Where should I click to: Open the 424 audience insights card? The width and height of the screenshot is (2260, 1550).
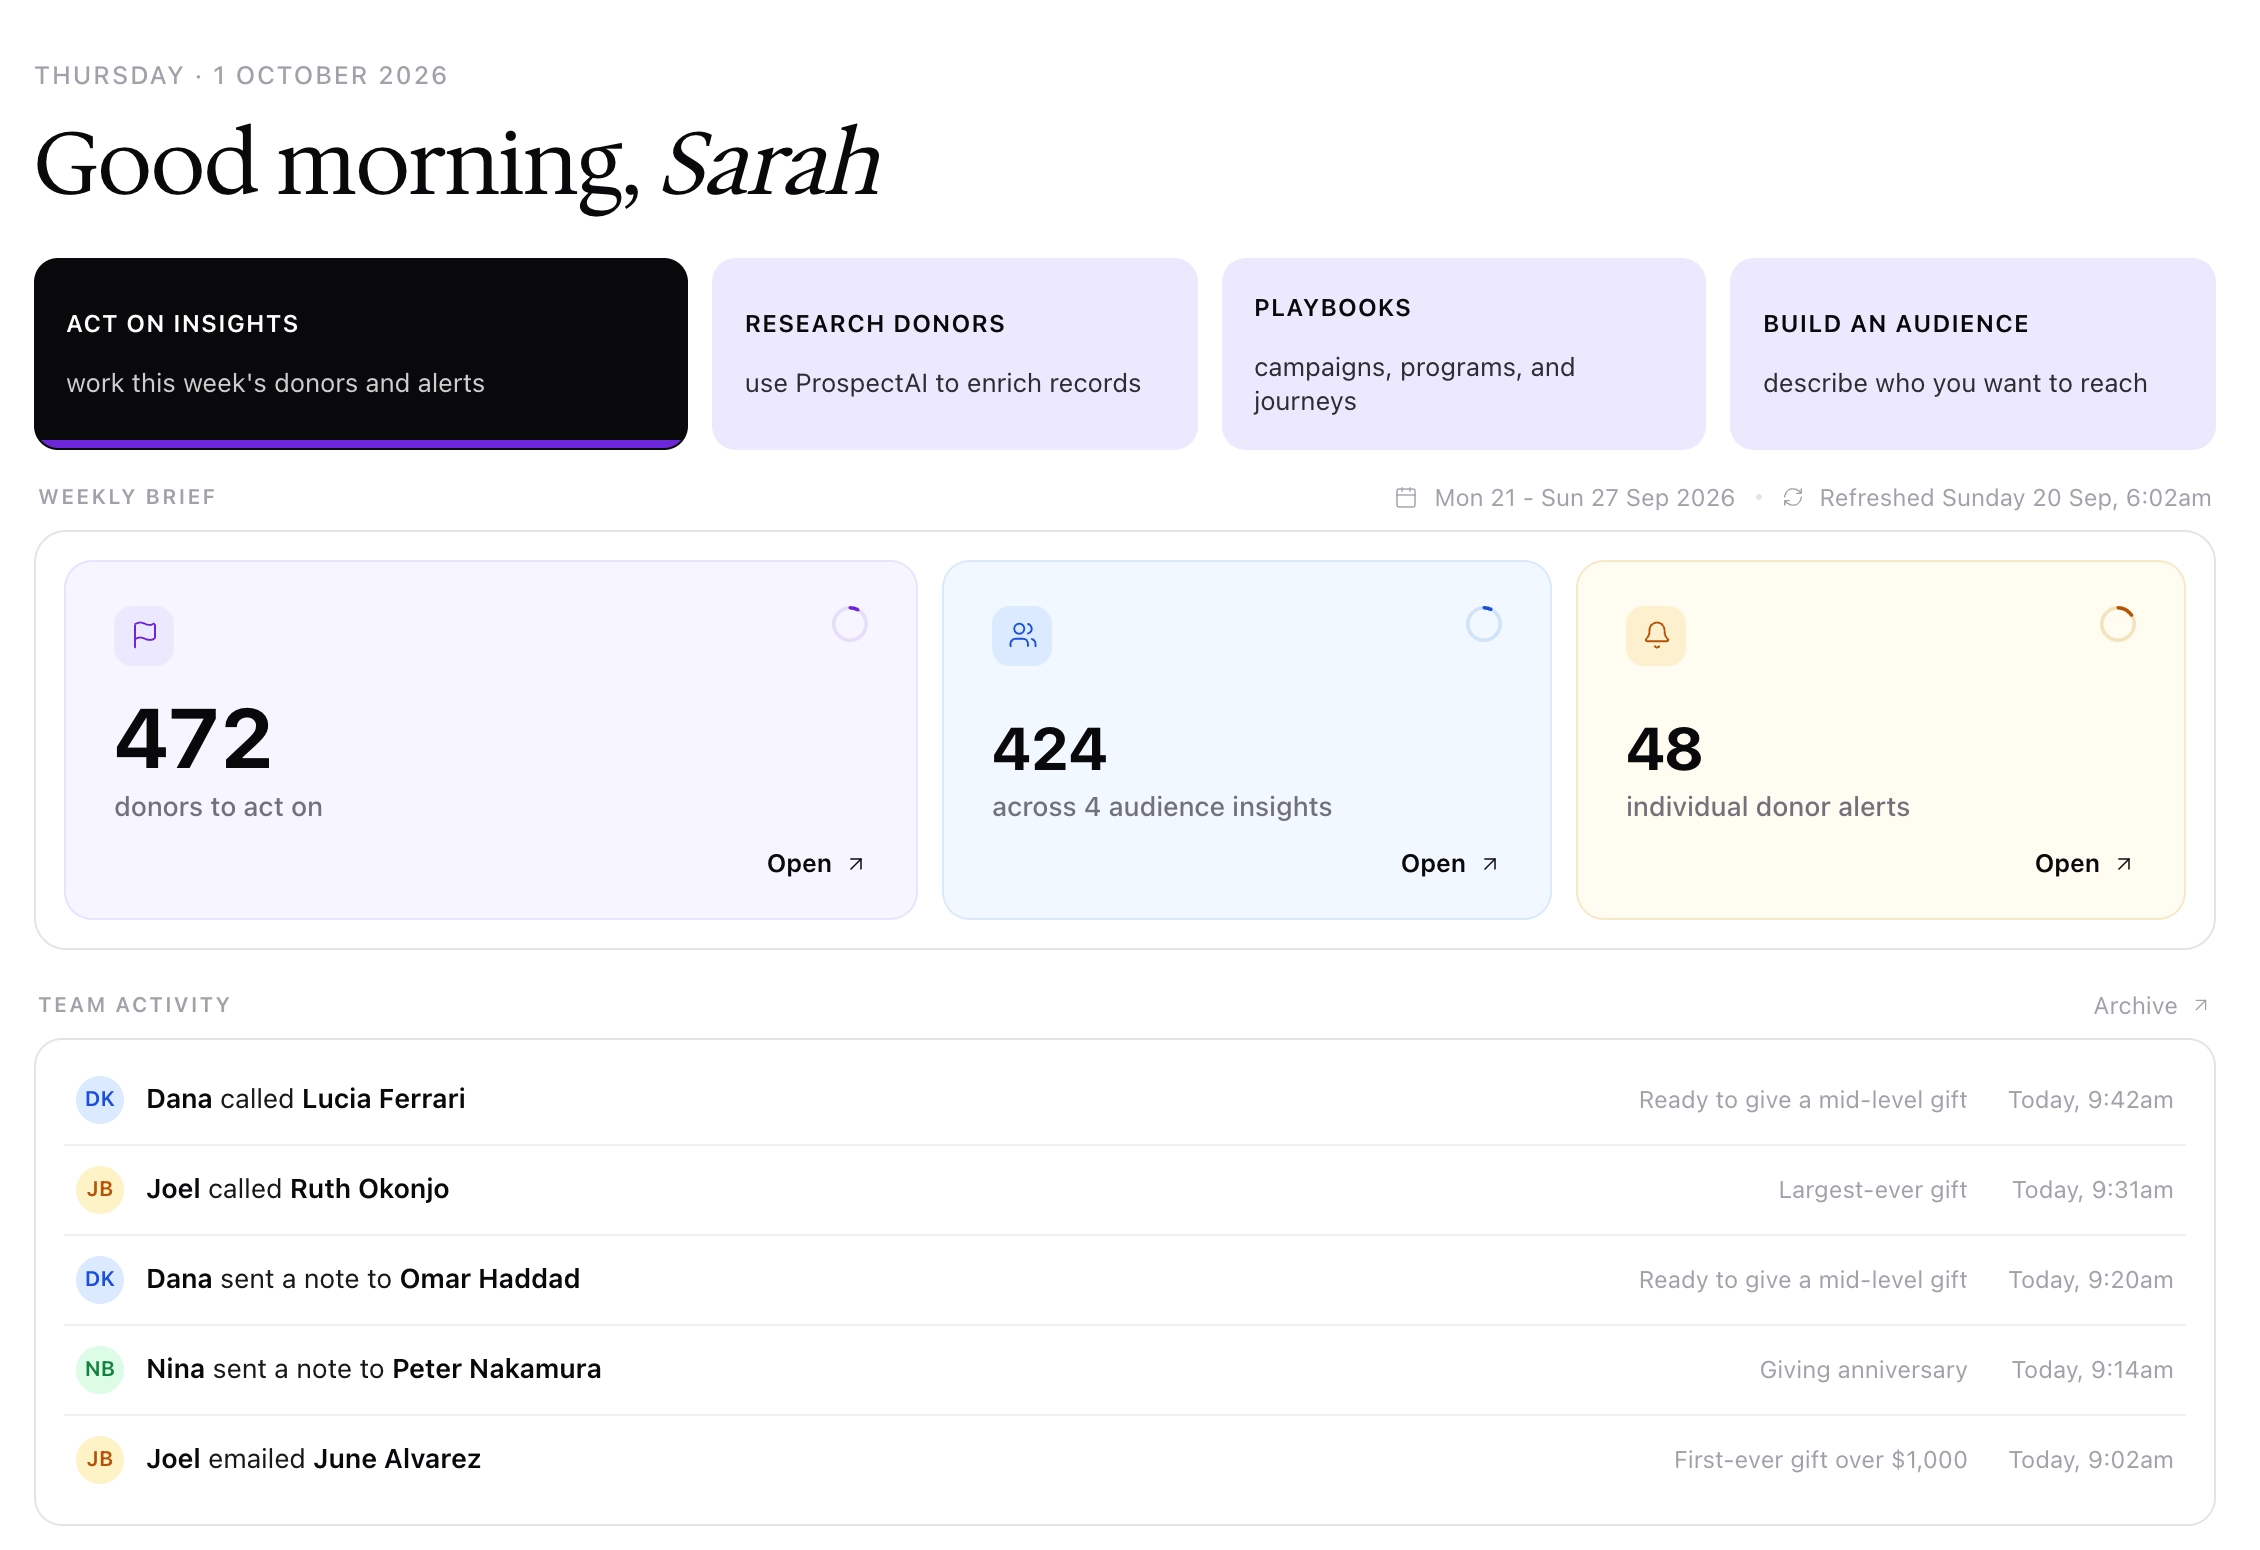click(1449, 863)
